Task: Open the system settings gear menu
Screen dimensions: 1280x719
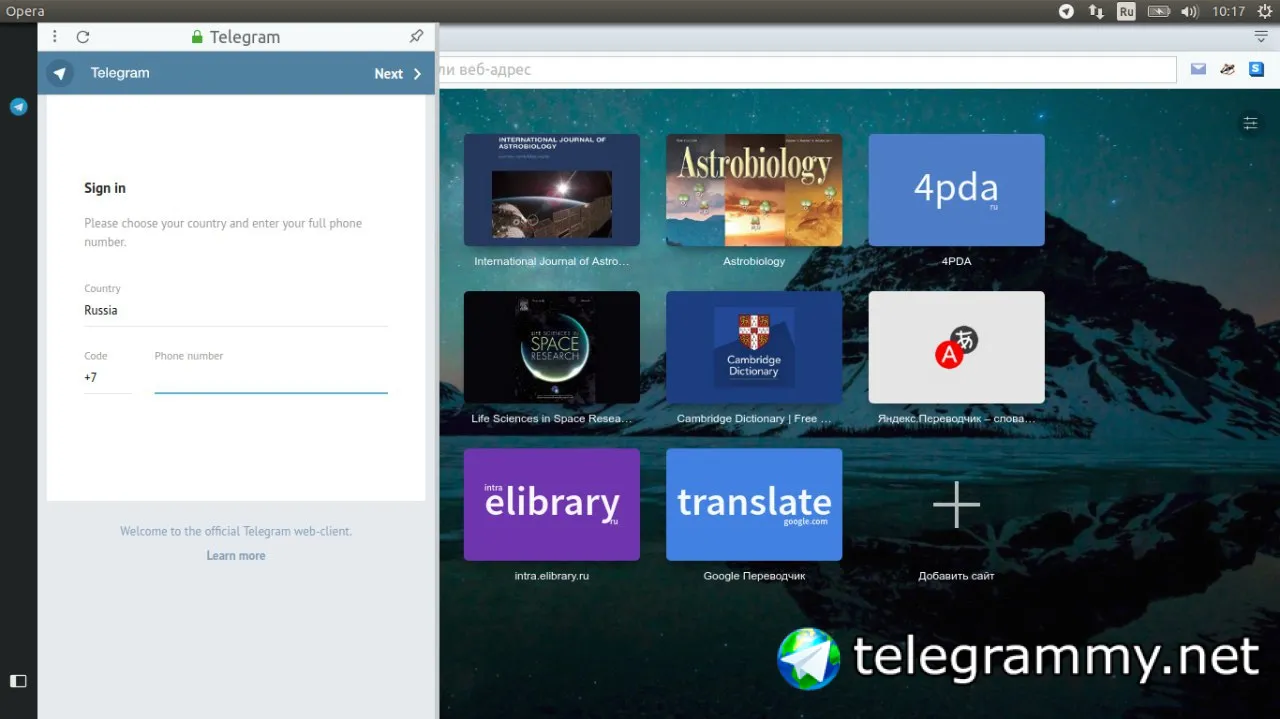Action: (x=1265, y=11)
